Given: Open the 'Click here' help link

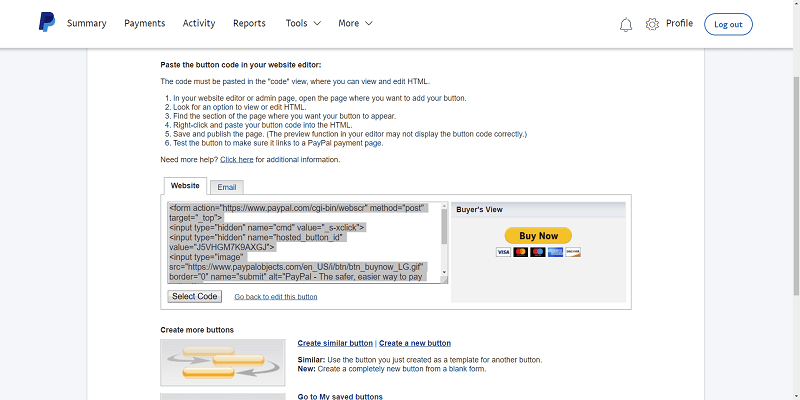Looking at the screenshot, I should [236, 159].
